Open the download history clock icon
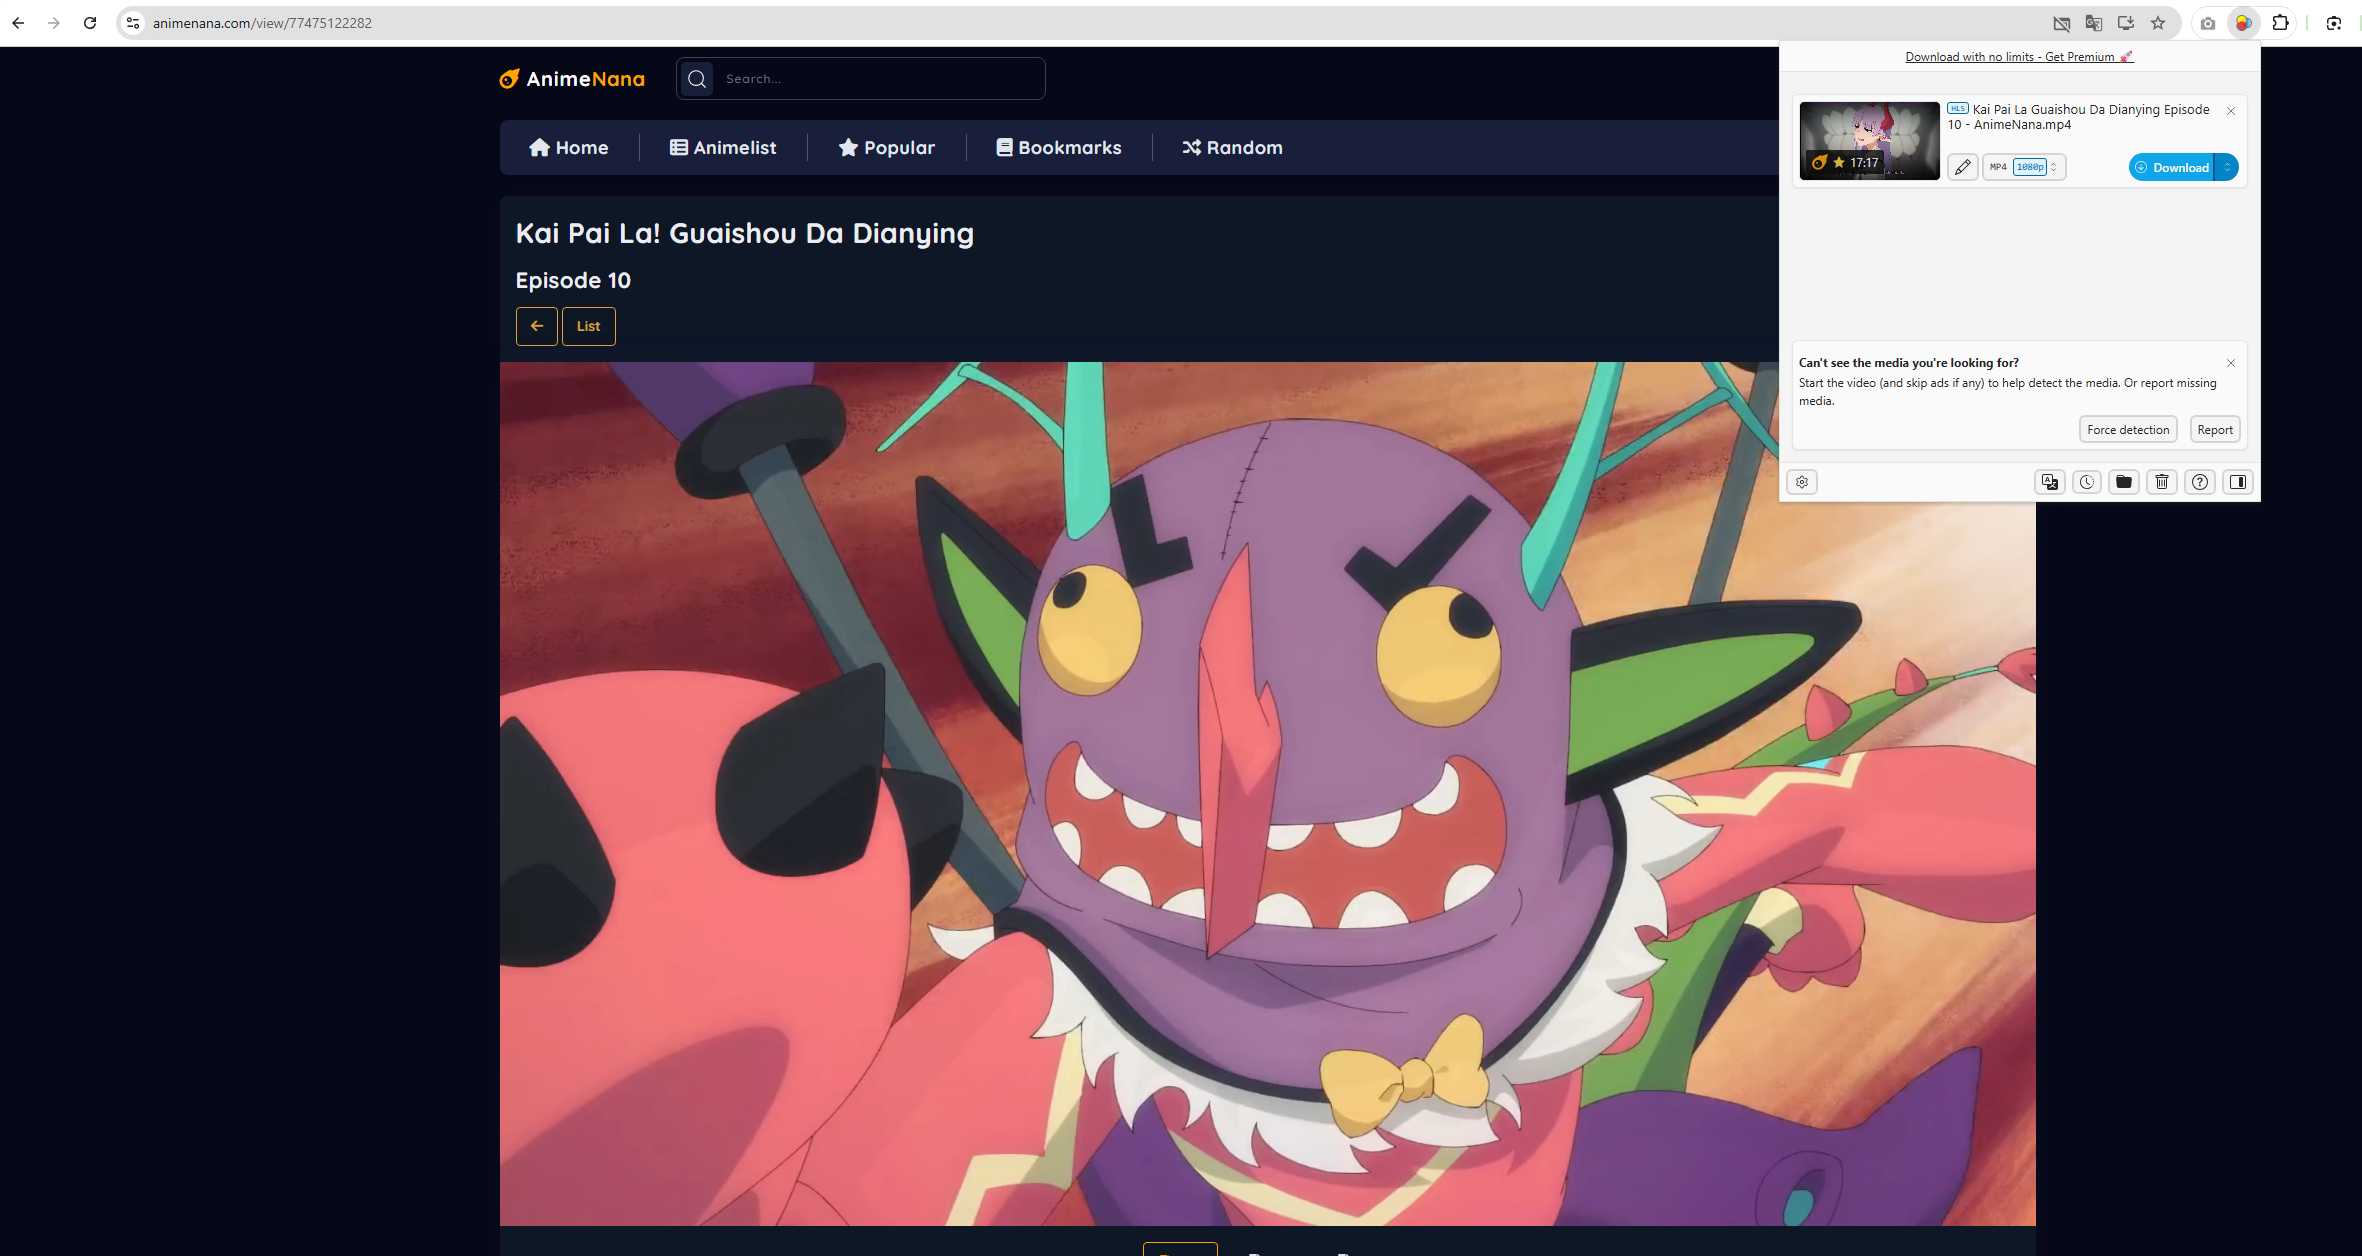This screenshot has height=1256, width=2362. click(x=2087, y=482)
